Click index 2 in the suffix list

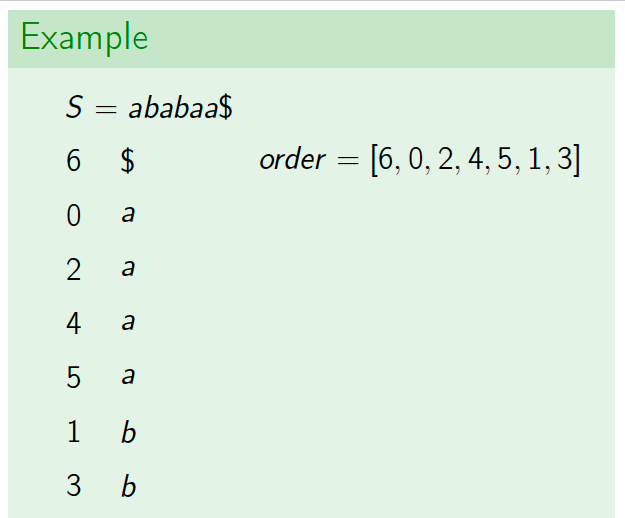click(x=74, y=270)
